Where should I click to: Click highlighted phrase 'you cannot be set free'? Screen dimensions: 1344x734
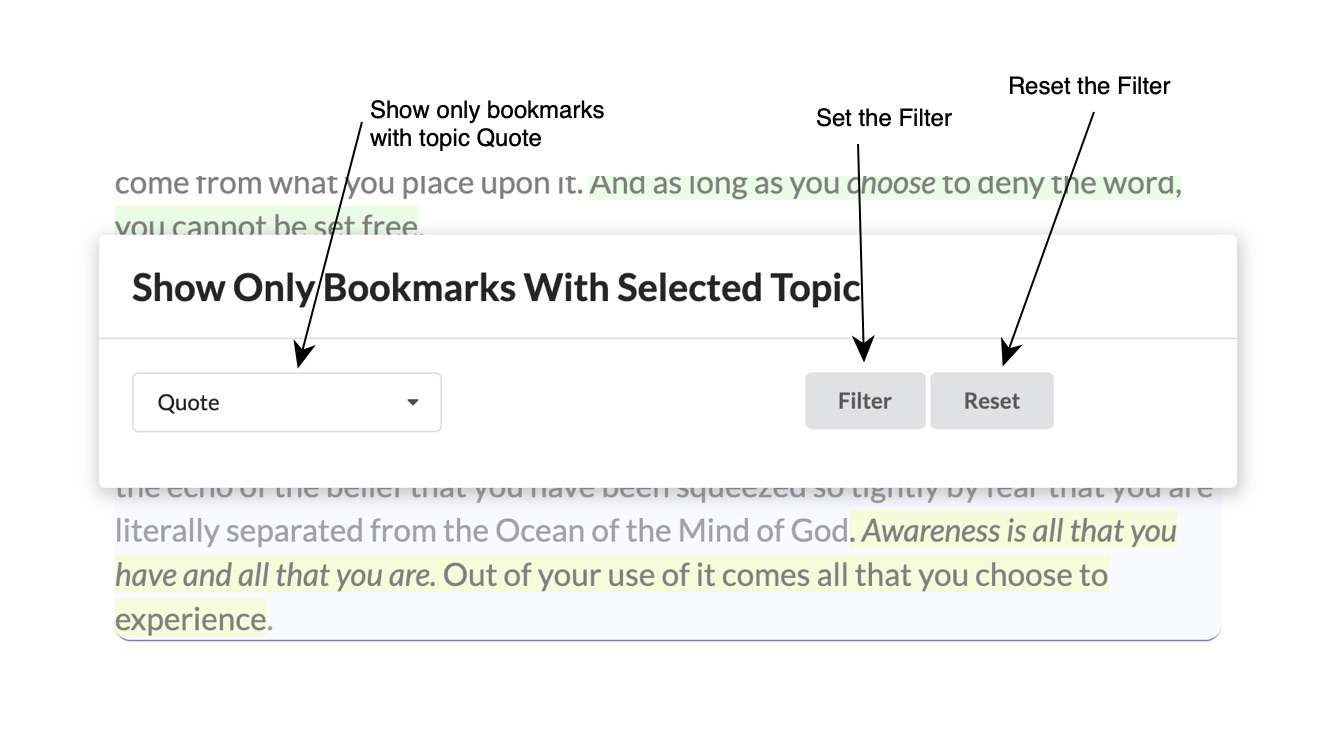[266, 226]
